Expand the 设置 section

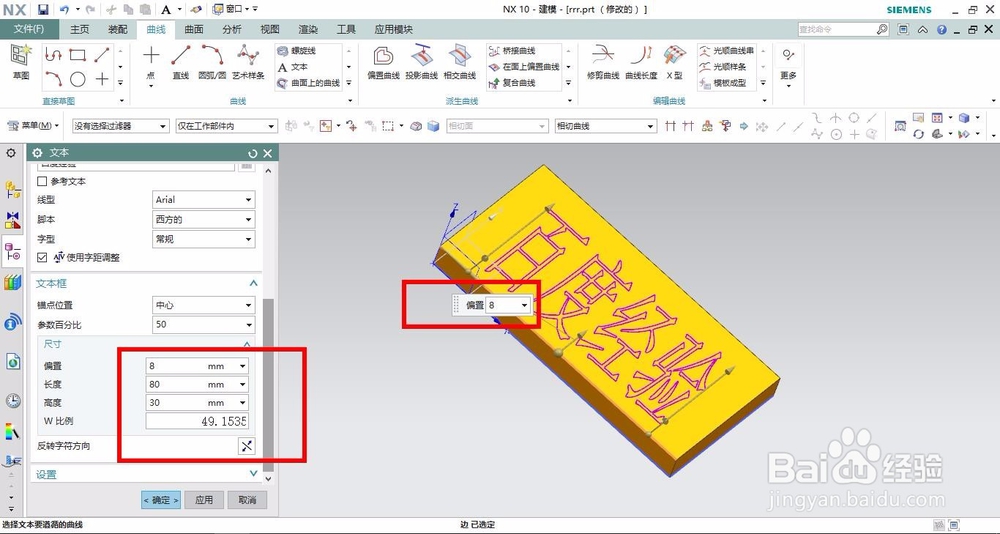pyautogui.click(x=253, y=474)
